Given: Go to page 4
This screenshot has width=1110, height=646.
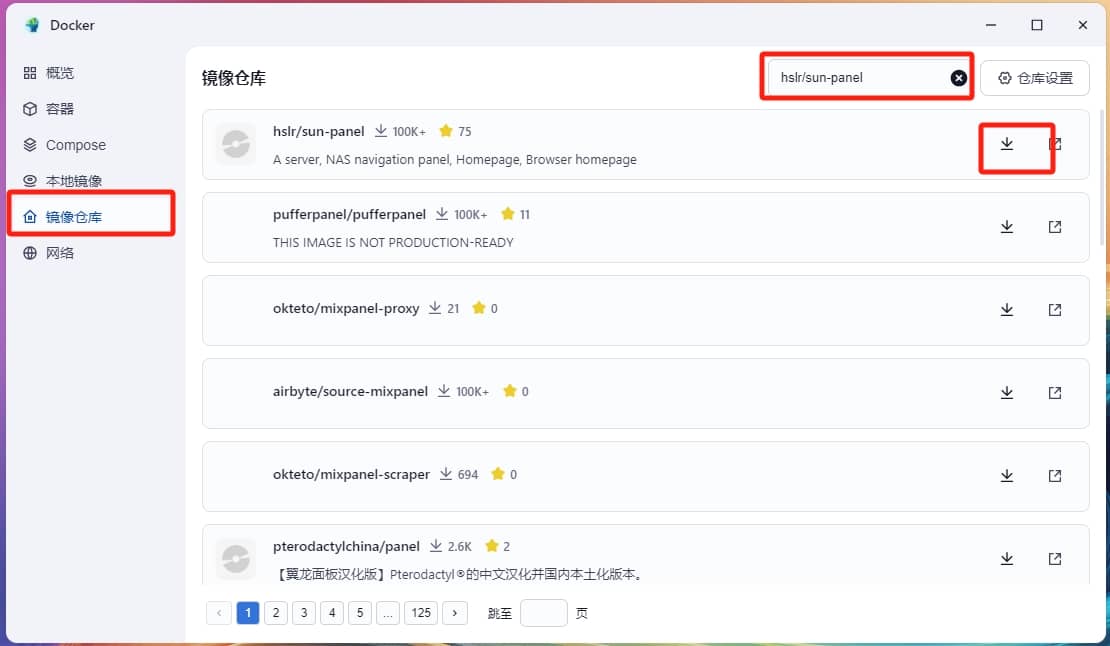Looking at the screenshot, I should point(332,613).
